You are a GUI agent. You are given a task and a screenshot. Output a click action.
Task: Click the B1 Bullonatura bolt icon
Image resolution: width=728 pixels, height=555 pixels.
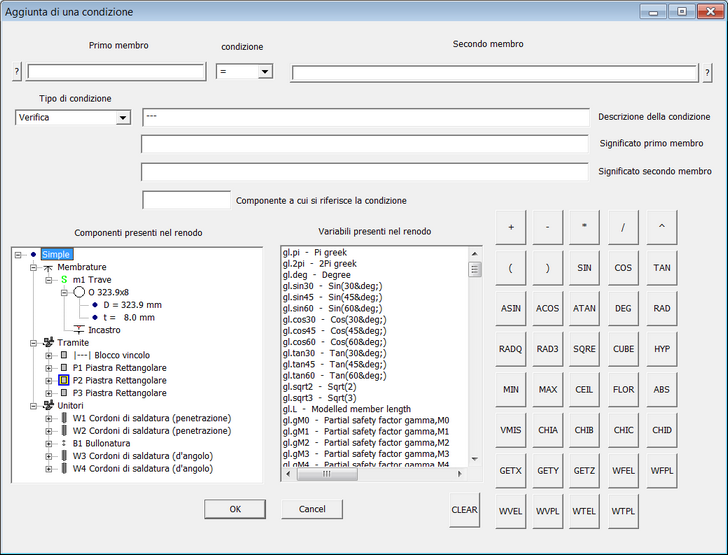[x=63, y=443]
